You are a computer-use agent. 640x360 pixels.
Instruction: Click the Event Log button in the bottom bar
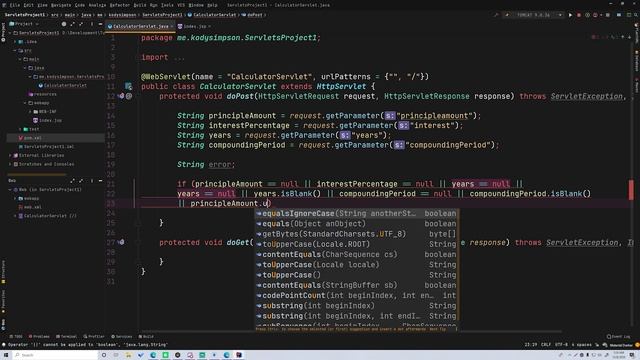click(618, 337)
